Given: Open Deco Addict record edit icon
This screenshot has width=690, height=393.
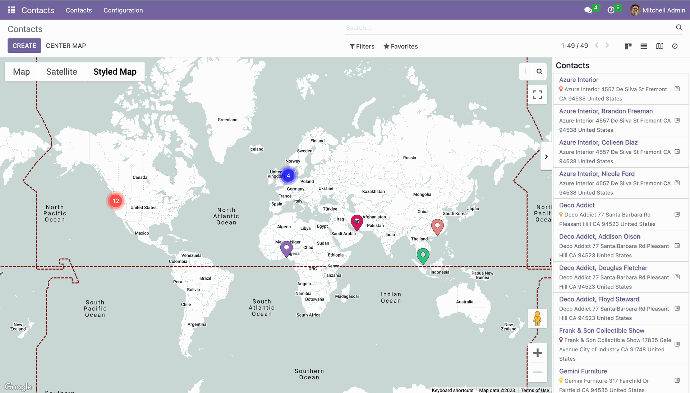Looking at the screenshot, I should 677,214.
